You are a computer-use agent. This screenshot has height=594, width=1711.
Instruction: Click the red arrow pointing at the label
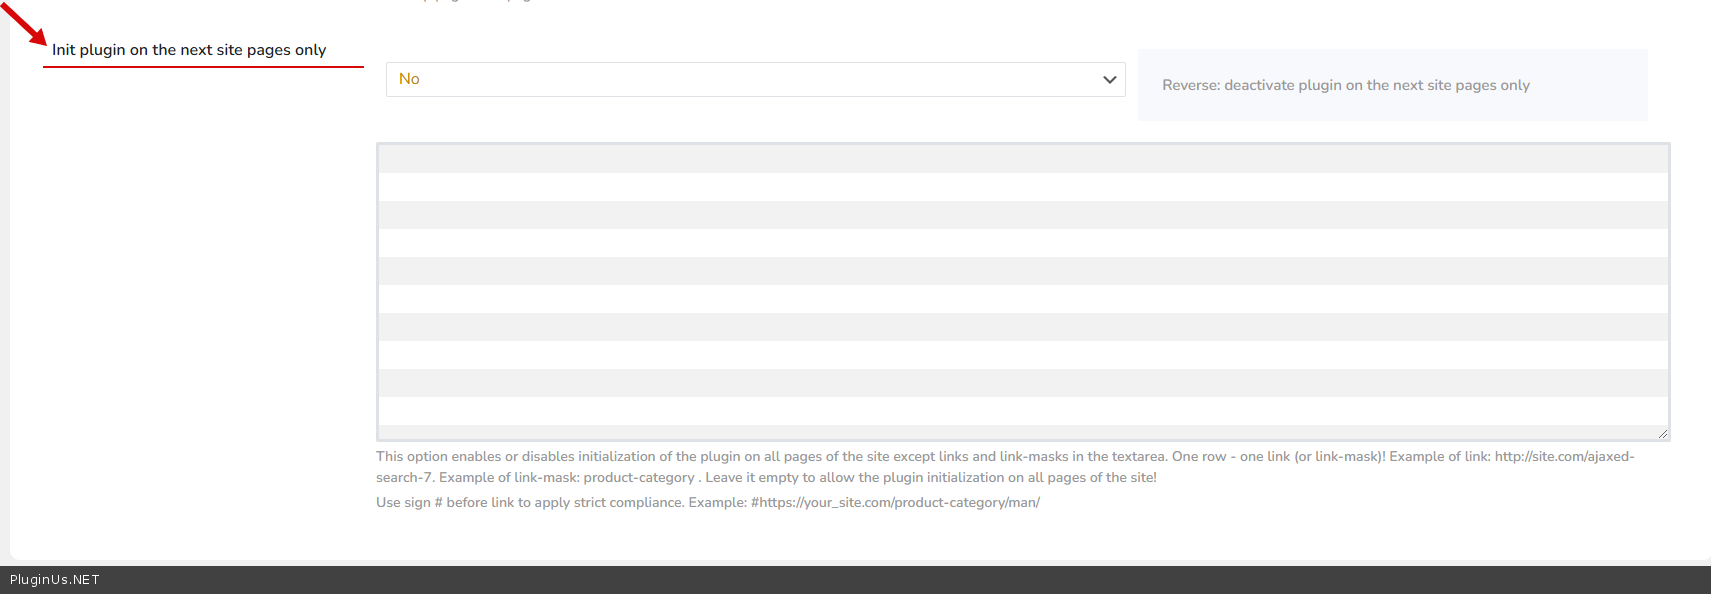click(x=24, y=24)
